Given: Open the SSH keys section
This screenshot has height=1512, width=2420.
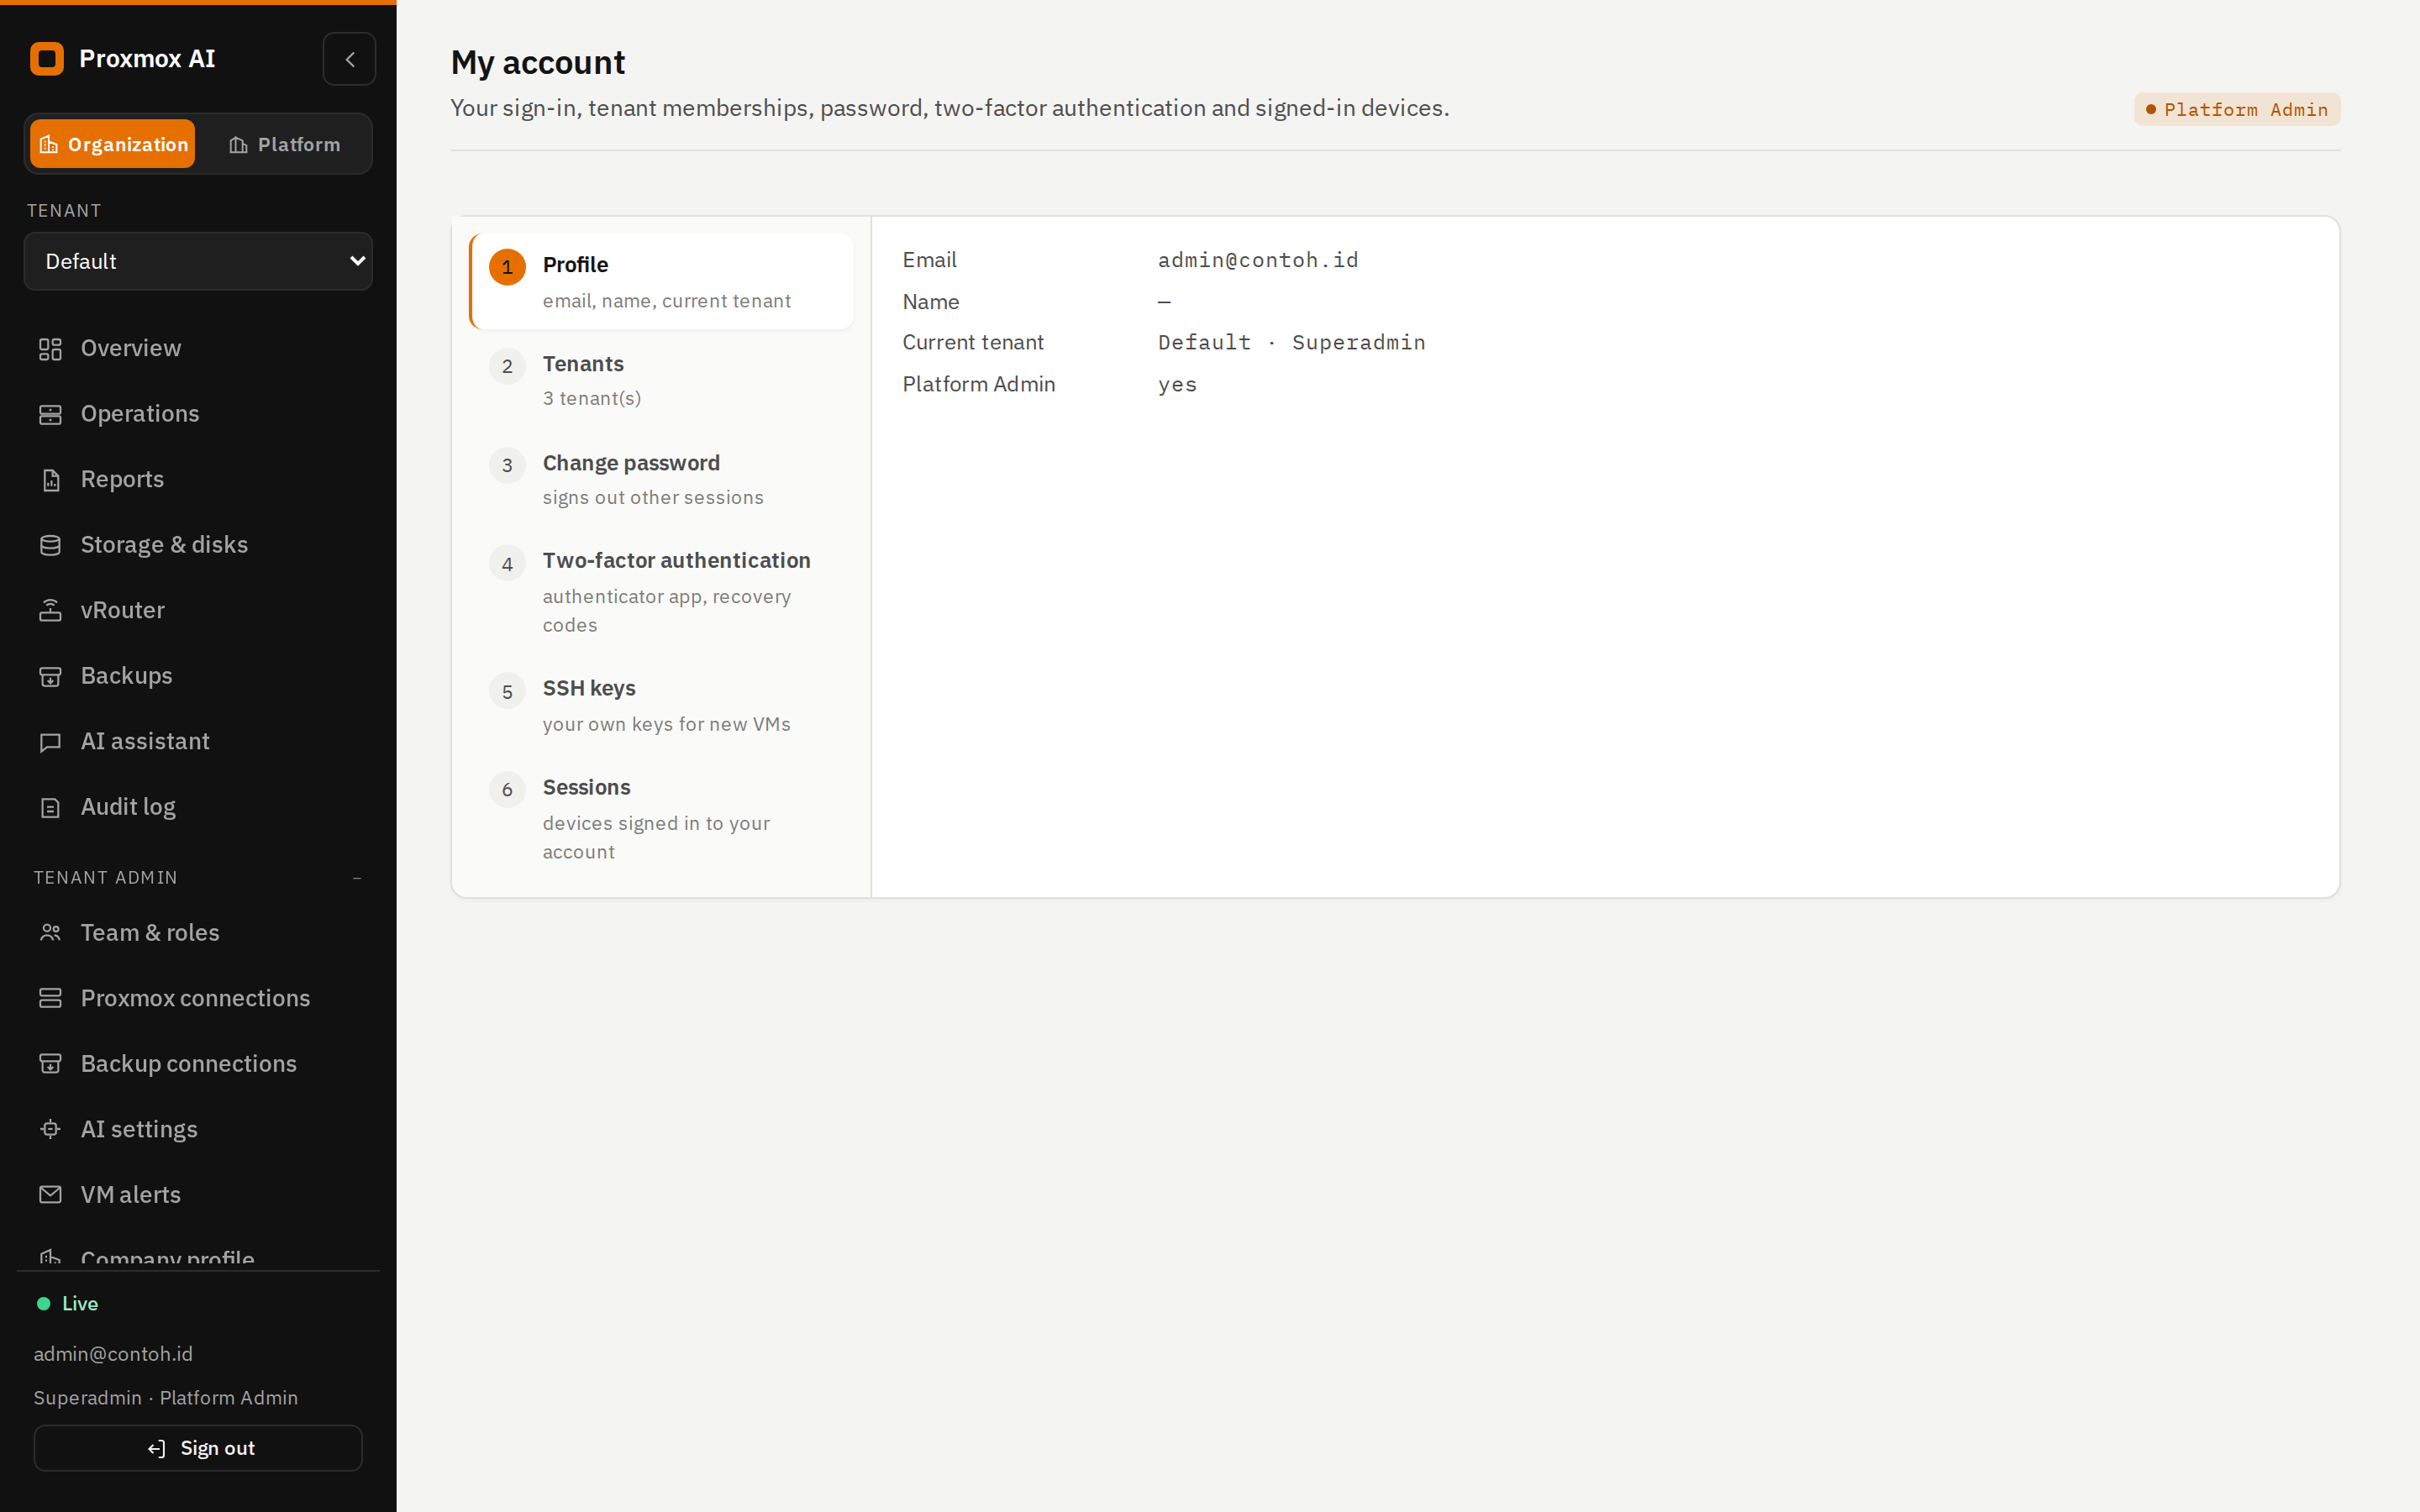Looking at the screenshot, I should pos(661,706).
